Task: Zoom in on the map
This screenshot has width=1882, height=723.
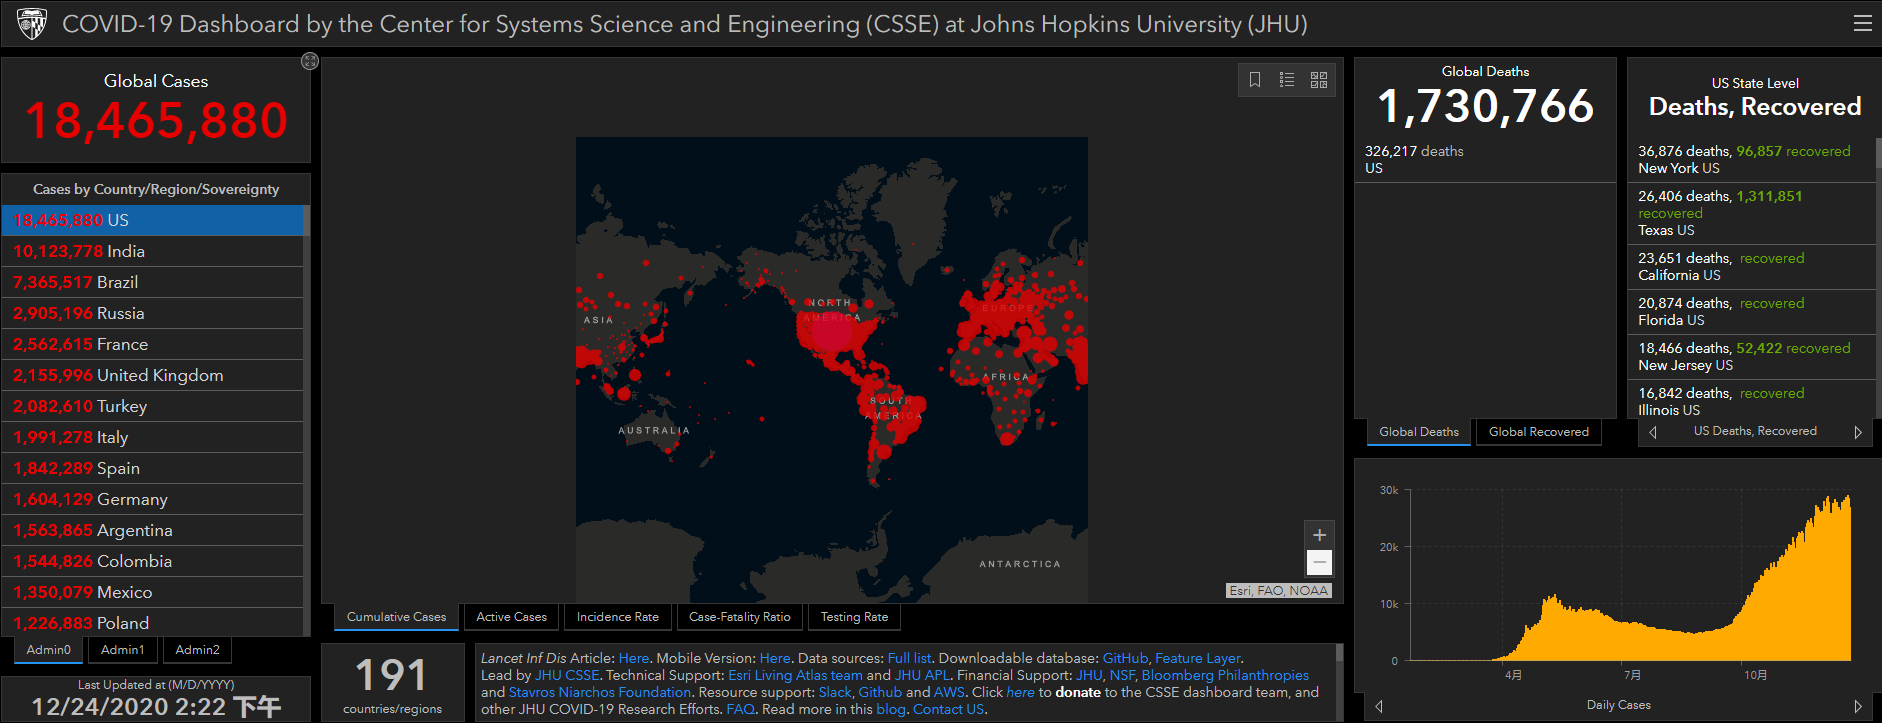Action: tap(1319, 535)
